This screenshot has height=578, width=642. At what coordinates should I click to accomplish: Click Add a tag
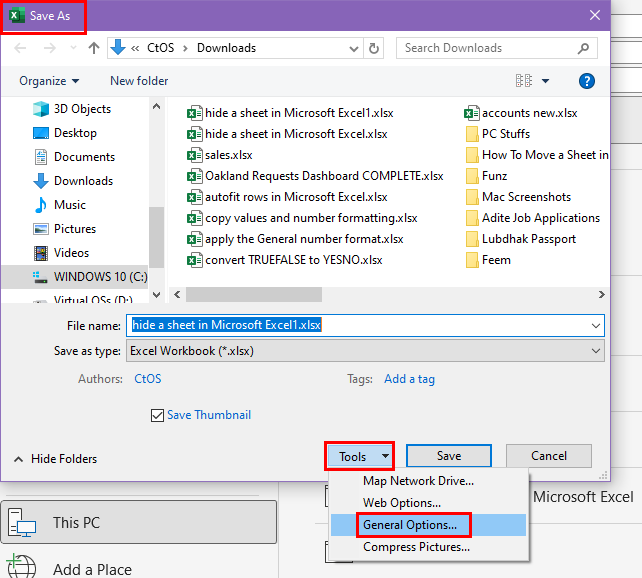pos(409,379)
